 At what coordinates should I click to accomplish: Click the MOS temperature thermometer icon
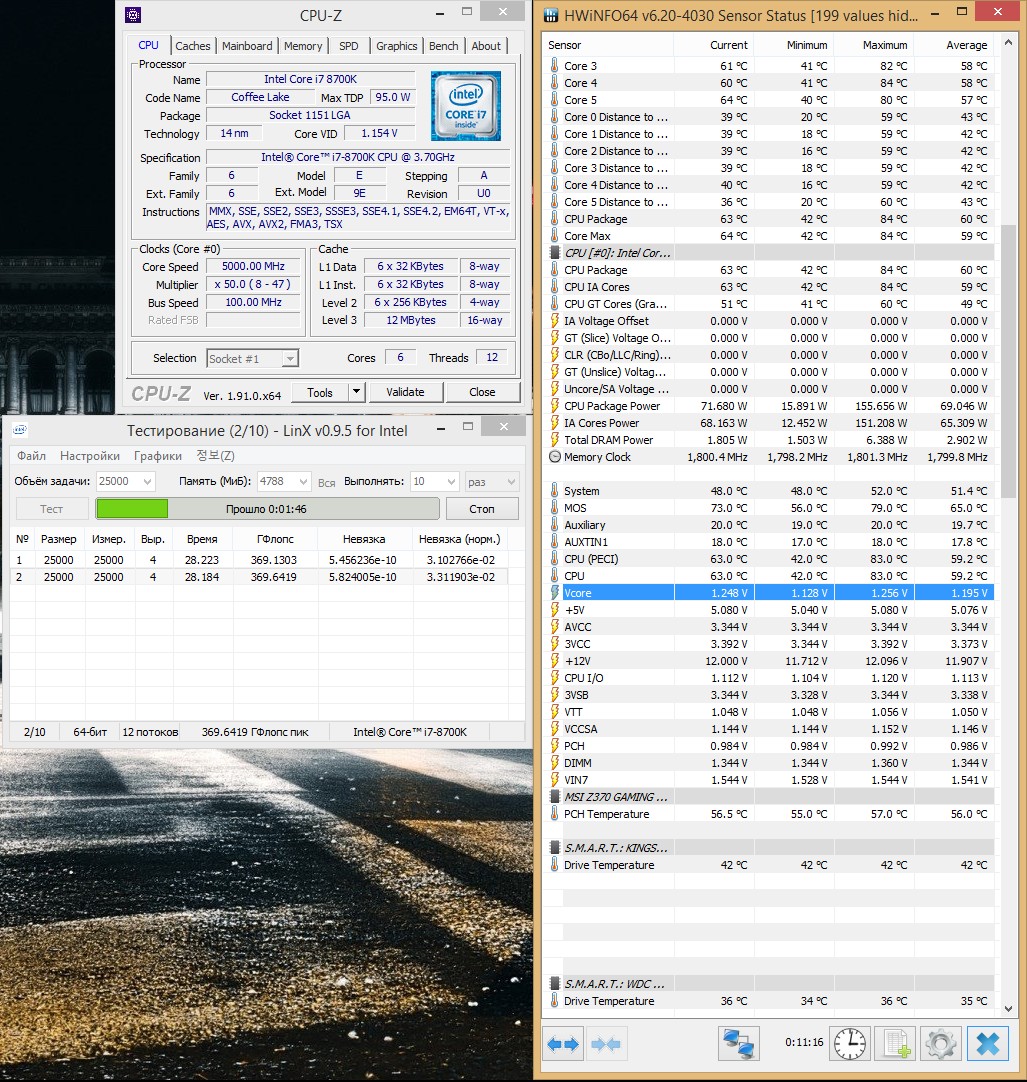click(554, 508)
